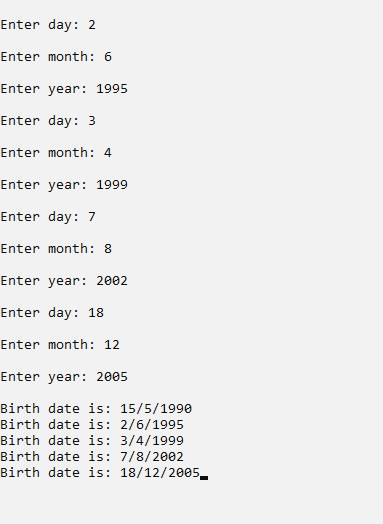Click birth date output 7/8/2002
This screenshot has height=524, width=383.
(x=152, y=457)
